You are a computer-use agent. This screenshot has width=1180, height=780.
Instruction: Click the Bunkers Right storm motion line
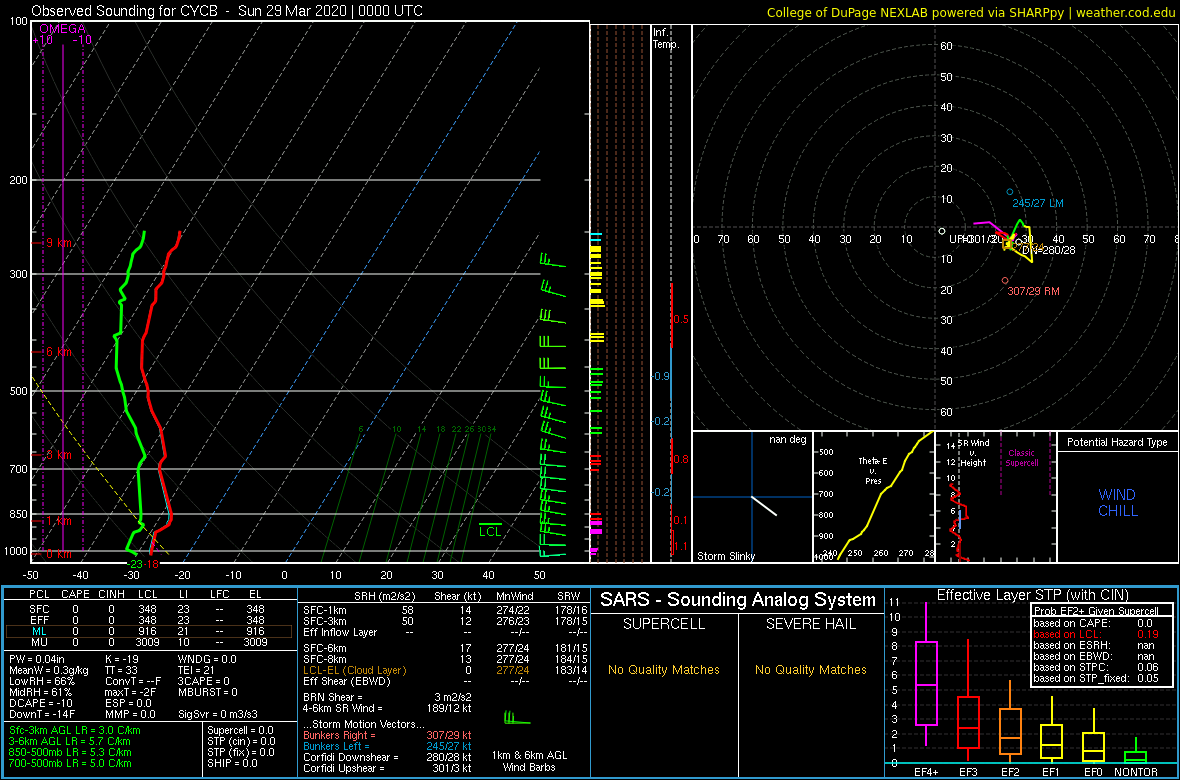point(387,735)
